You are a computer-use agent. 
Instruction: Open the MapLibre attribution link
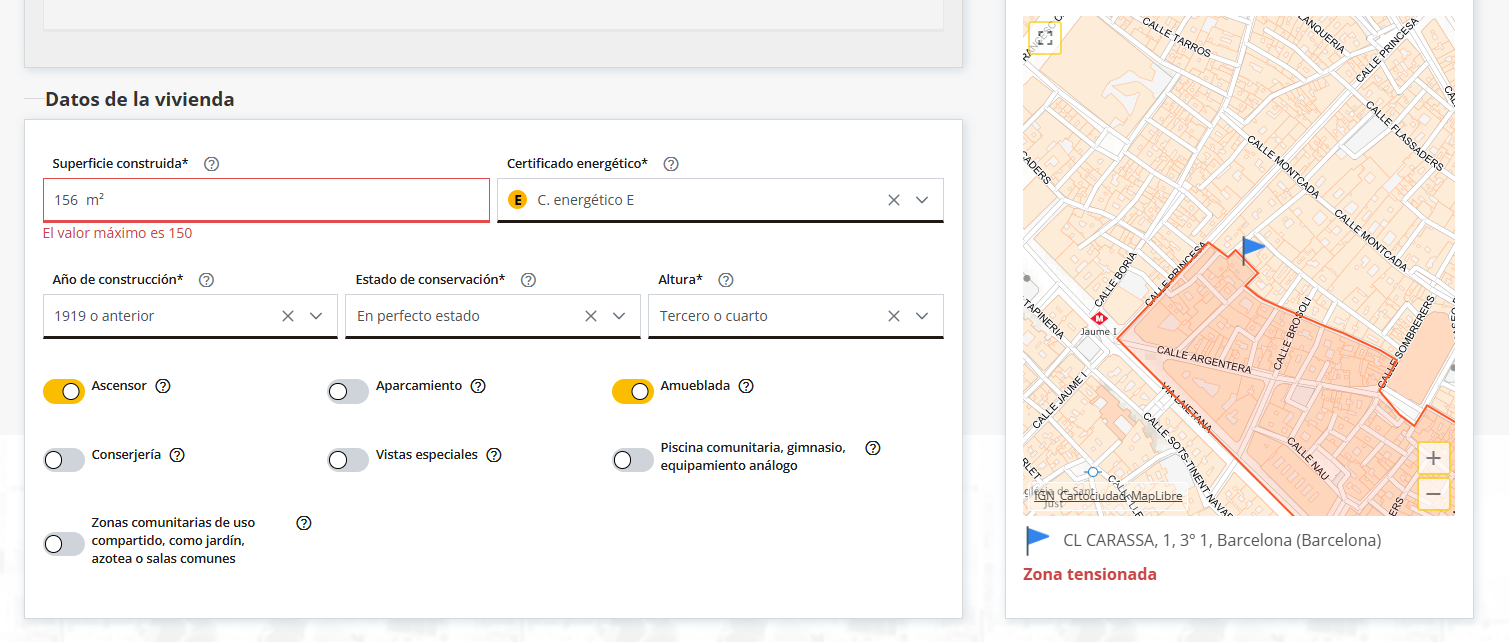(1157, 496)
